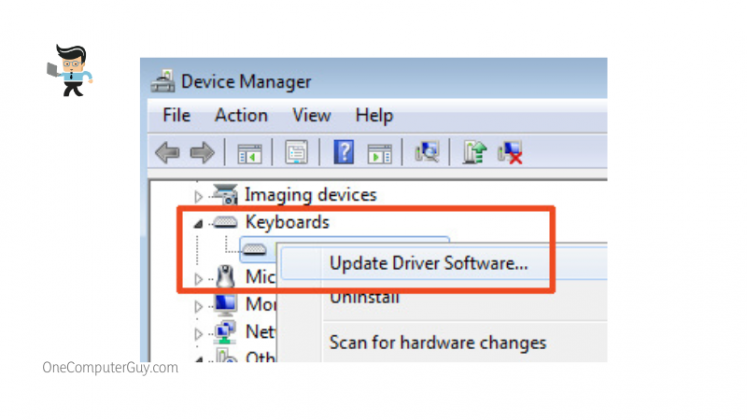Click the scan for hardware changes toolbar icon
Image resolution: width=747 pixels, height=420 pixels.
(429, 152)
